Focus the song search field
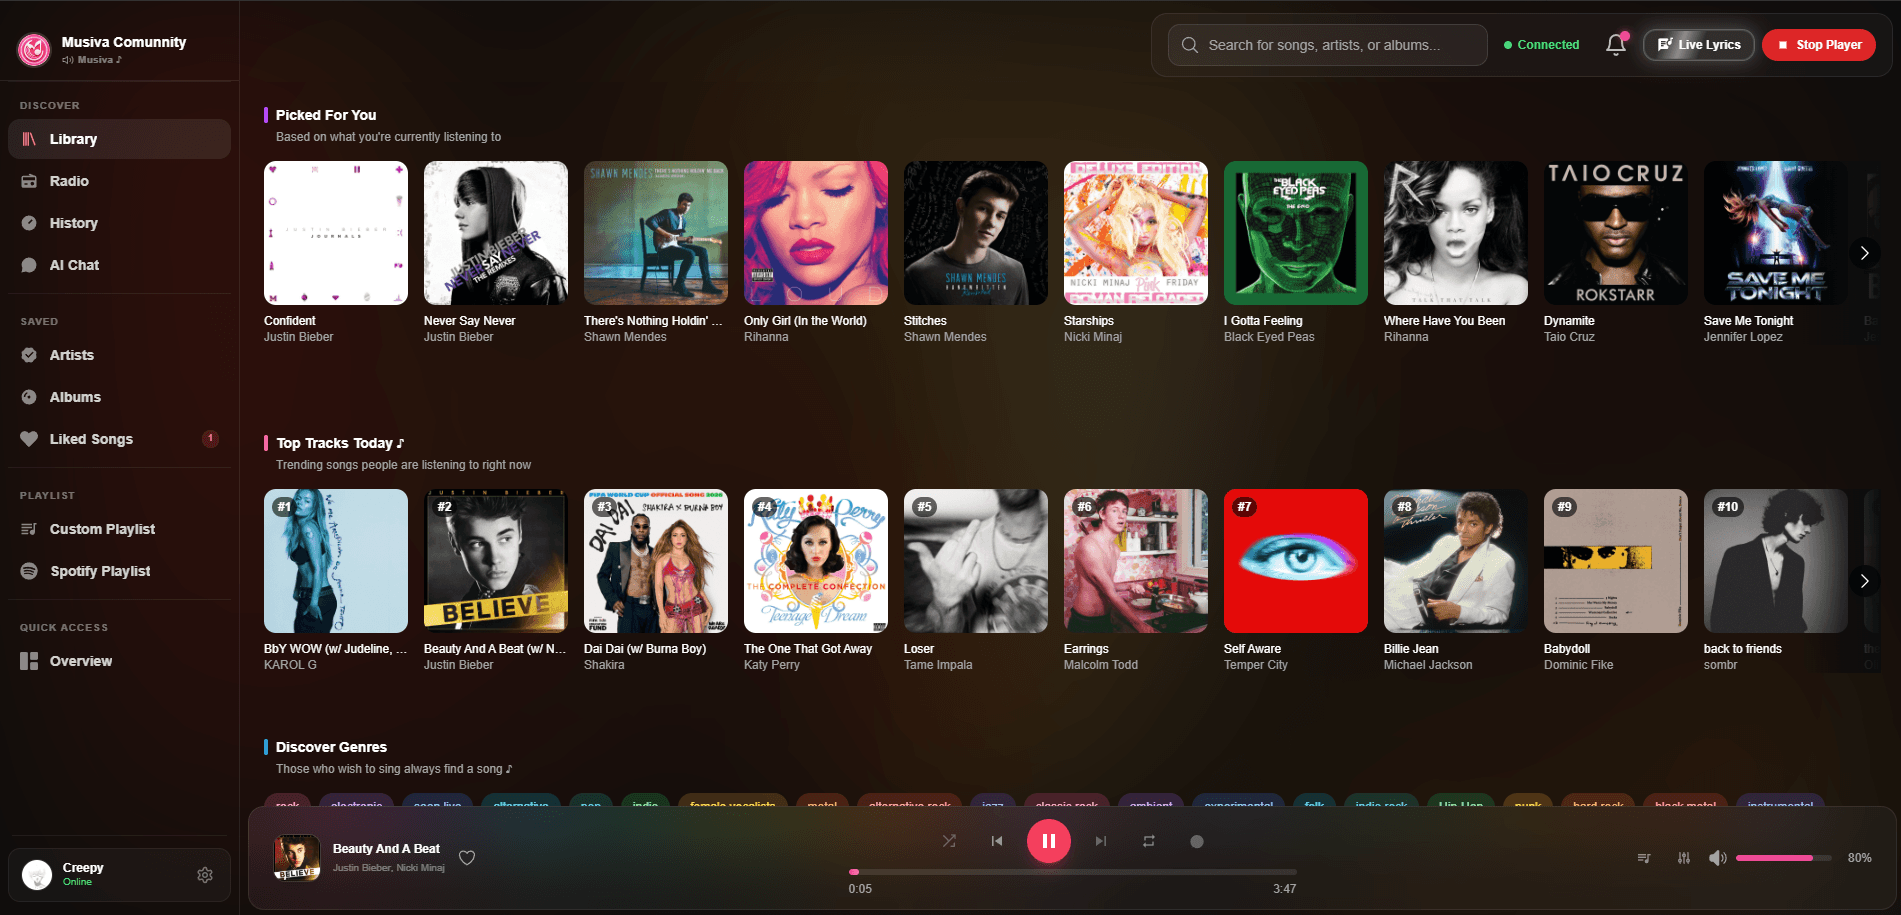This screenshot has width=1901, height=915. tap(1327, 45)
